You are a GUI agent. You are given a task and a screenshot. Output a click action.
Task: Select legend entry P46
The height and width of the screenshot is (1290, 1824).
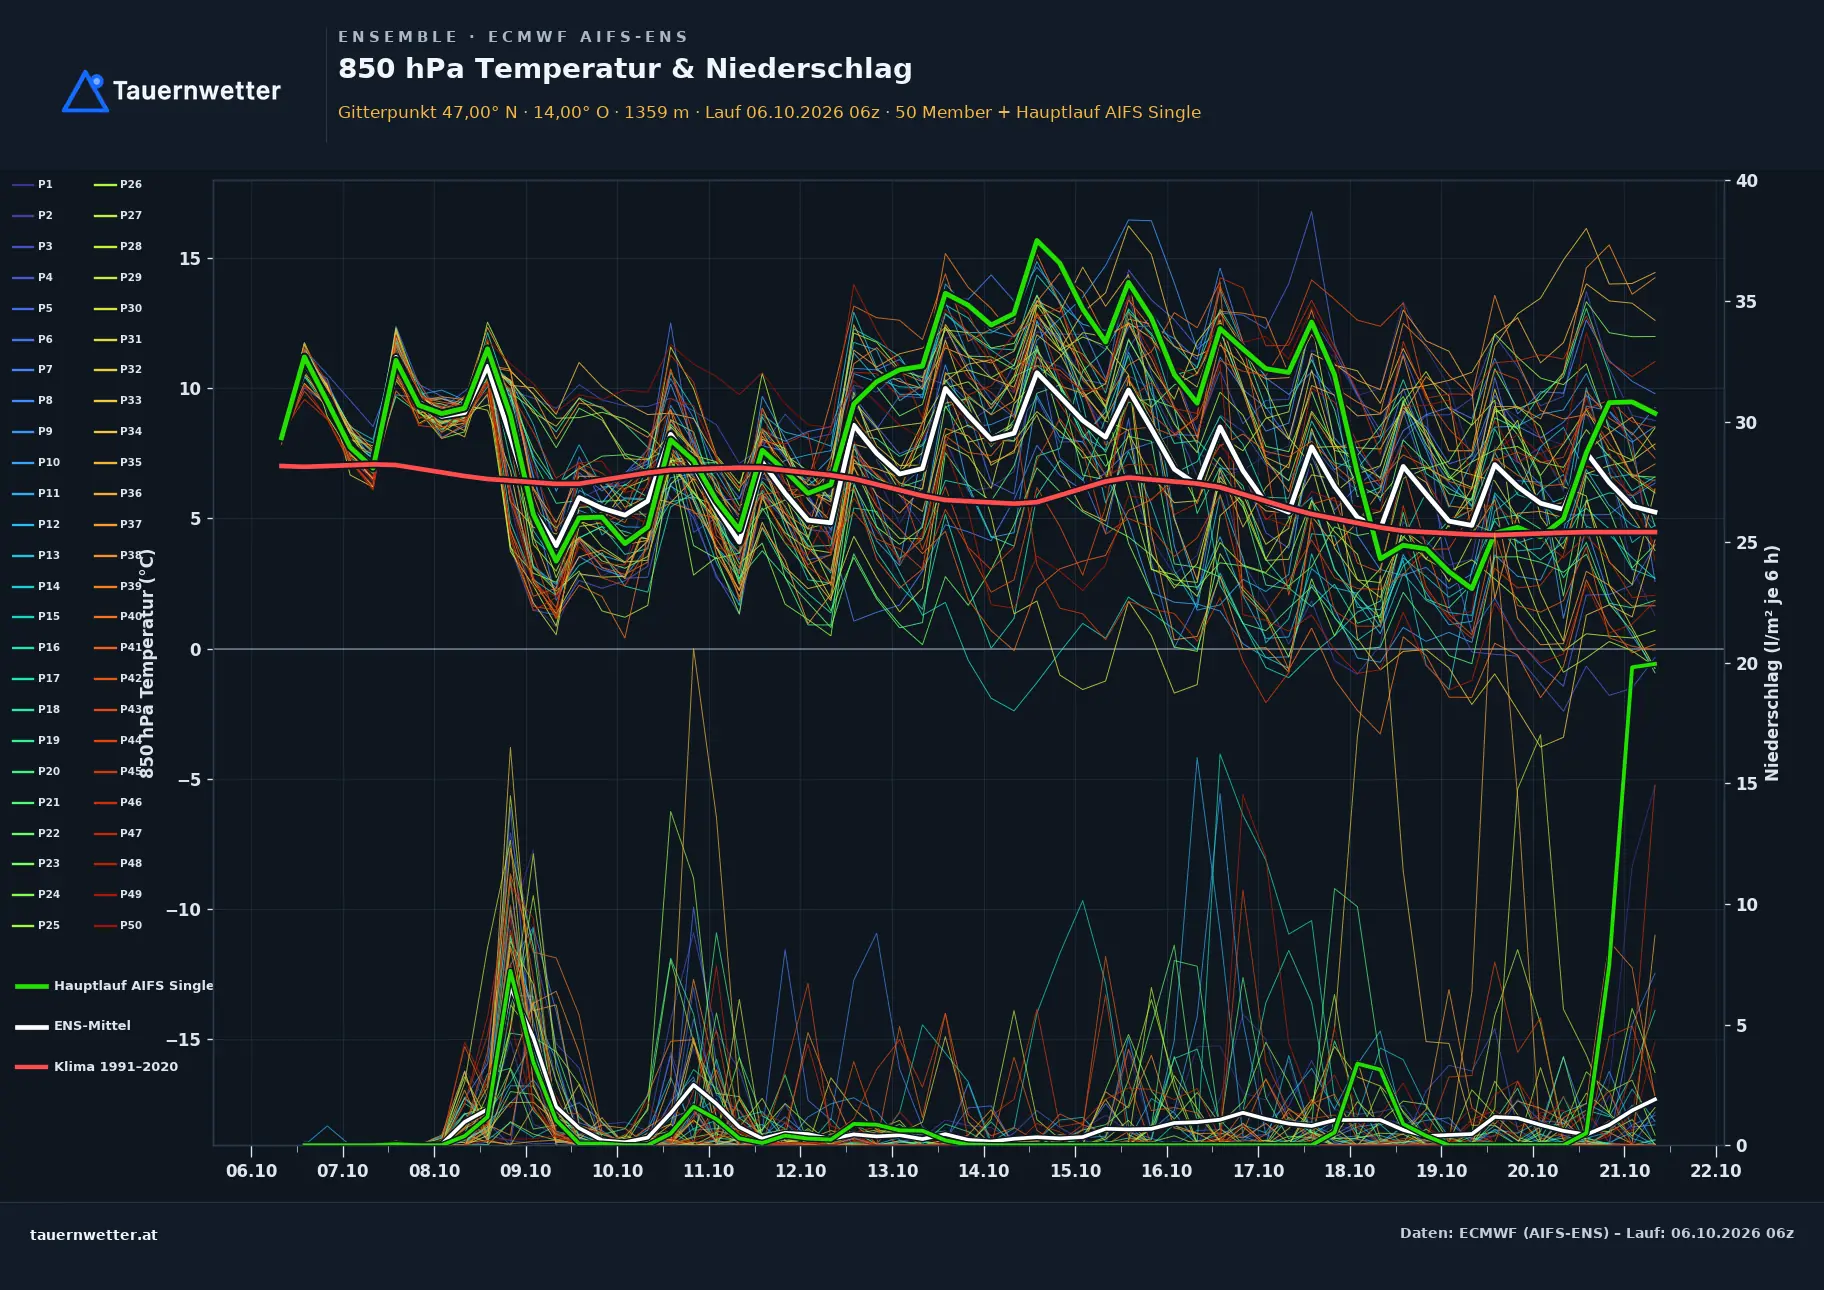point(118,802)
